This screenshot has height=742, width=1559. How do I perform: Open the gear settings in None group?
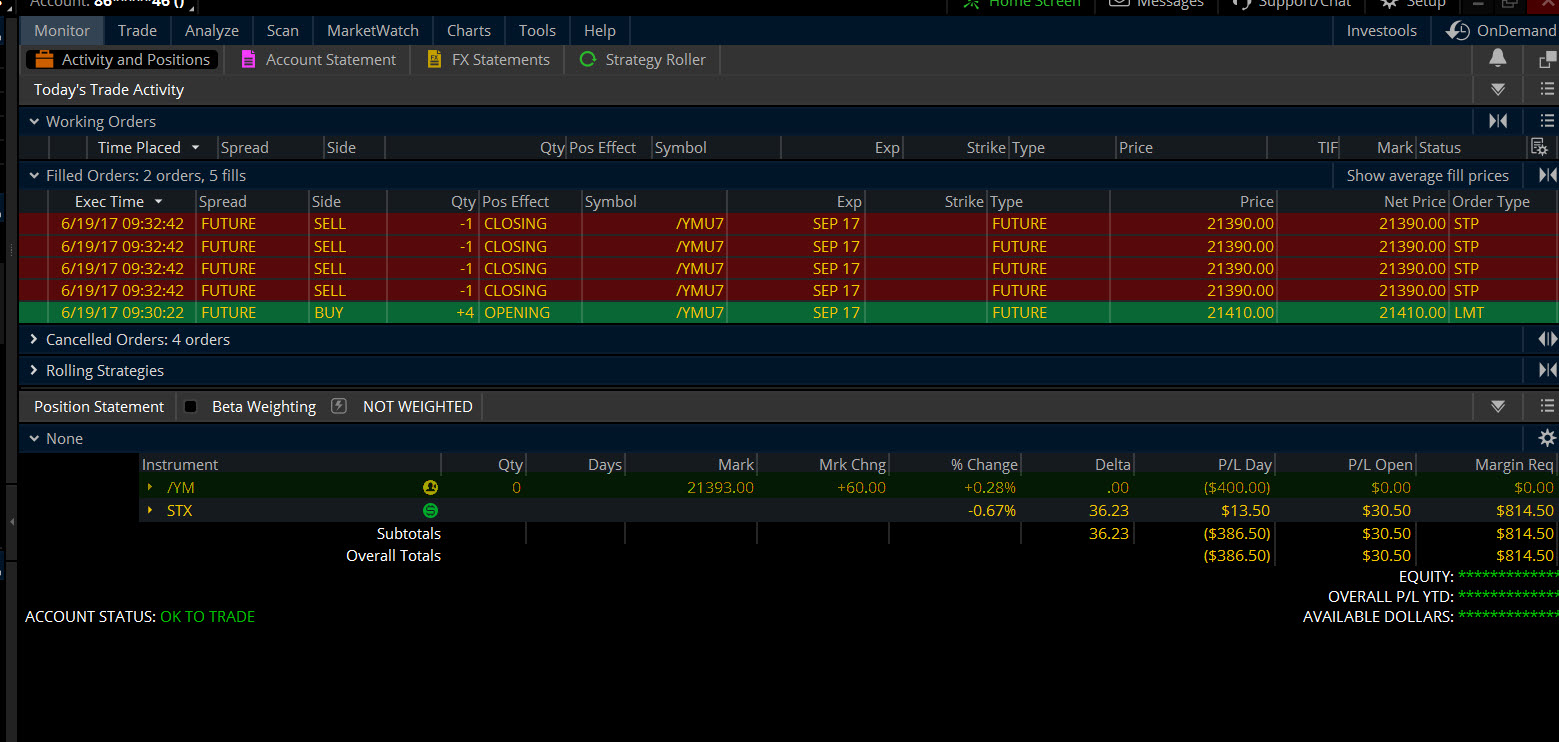(x=1547, y=438)
